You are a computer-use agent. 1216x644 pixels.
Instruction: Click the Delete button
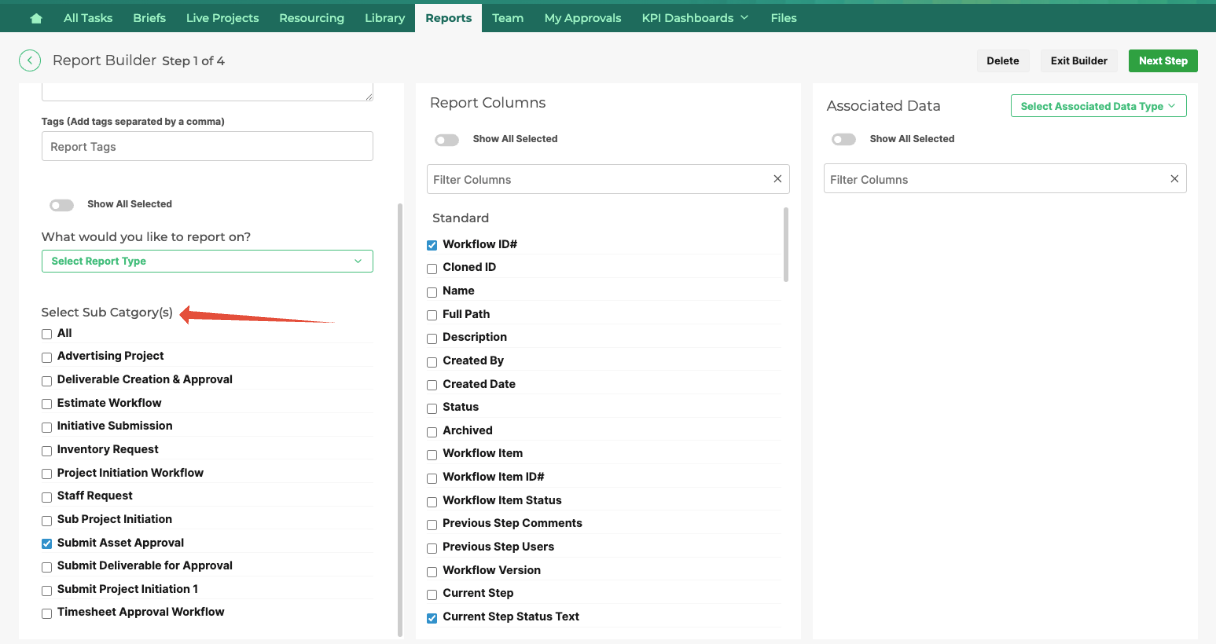point(1003,61)
